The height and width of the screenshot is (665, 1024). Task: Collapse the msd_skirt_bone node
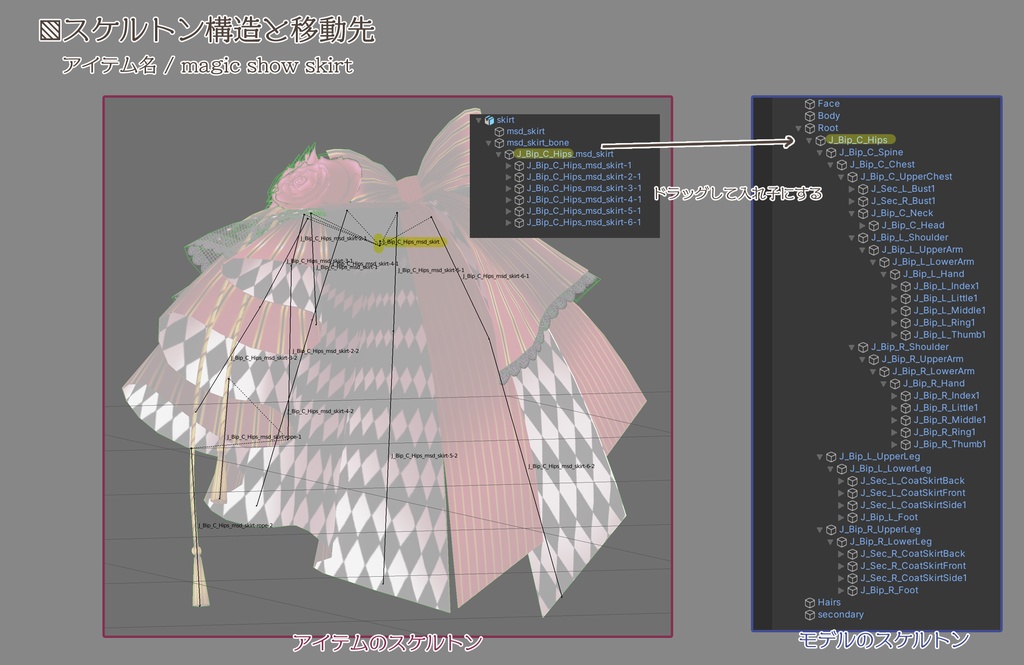tap(488, 142)
